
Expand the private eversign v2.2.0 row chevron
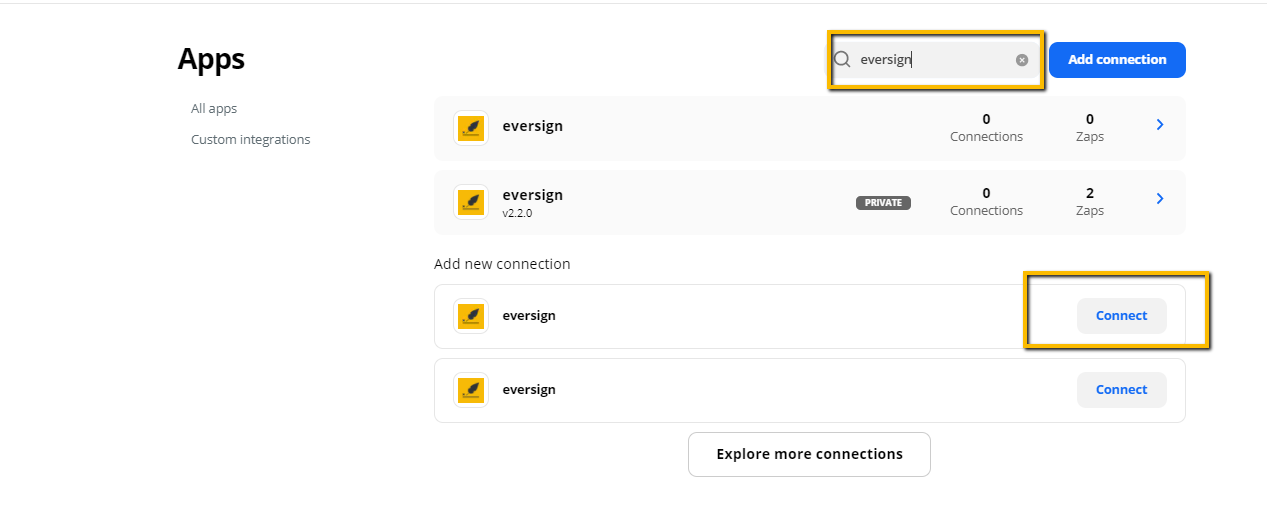tap(1160, 199)
